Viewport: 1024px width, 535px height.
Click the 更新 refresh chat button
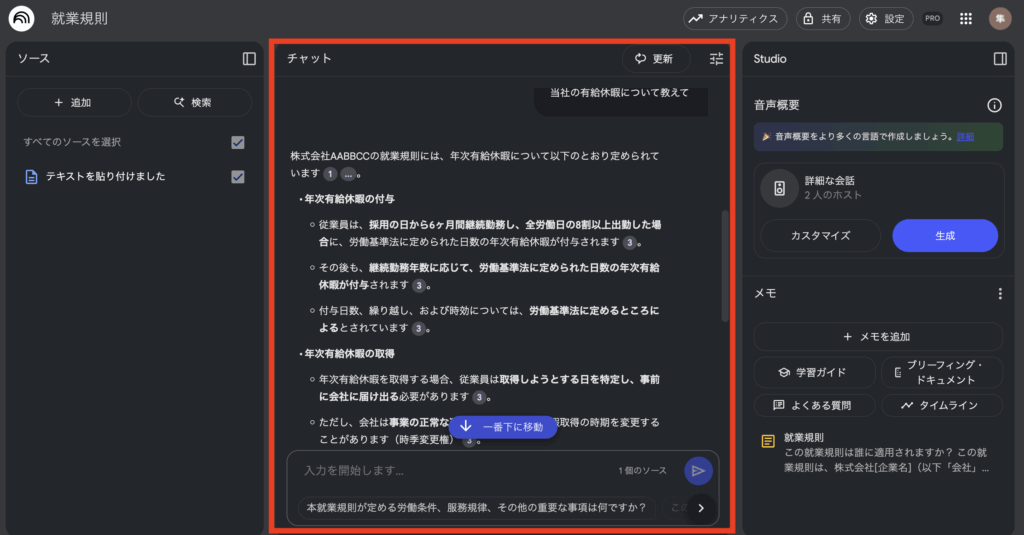click(x=655, y=59)
